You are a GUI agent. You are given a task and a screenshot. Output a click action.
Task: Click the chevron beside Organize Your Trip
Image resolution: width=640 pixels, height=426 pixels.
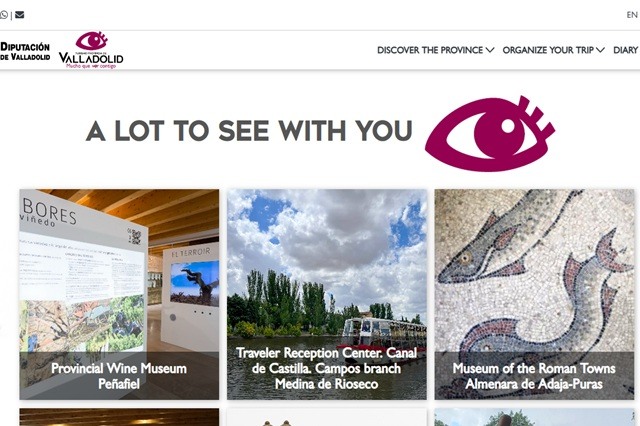[x=600, y=50]
